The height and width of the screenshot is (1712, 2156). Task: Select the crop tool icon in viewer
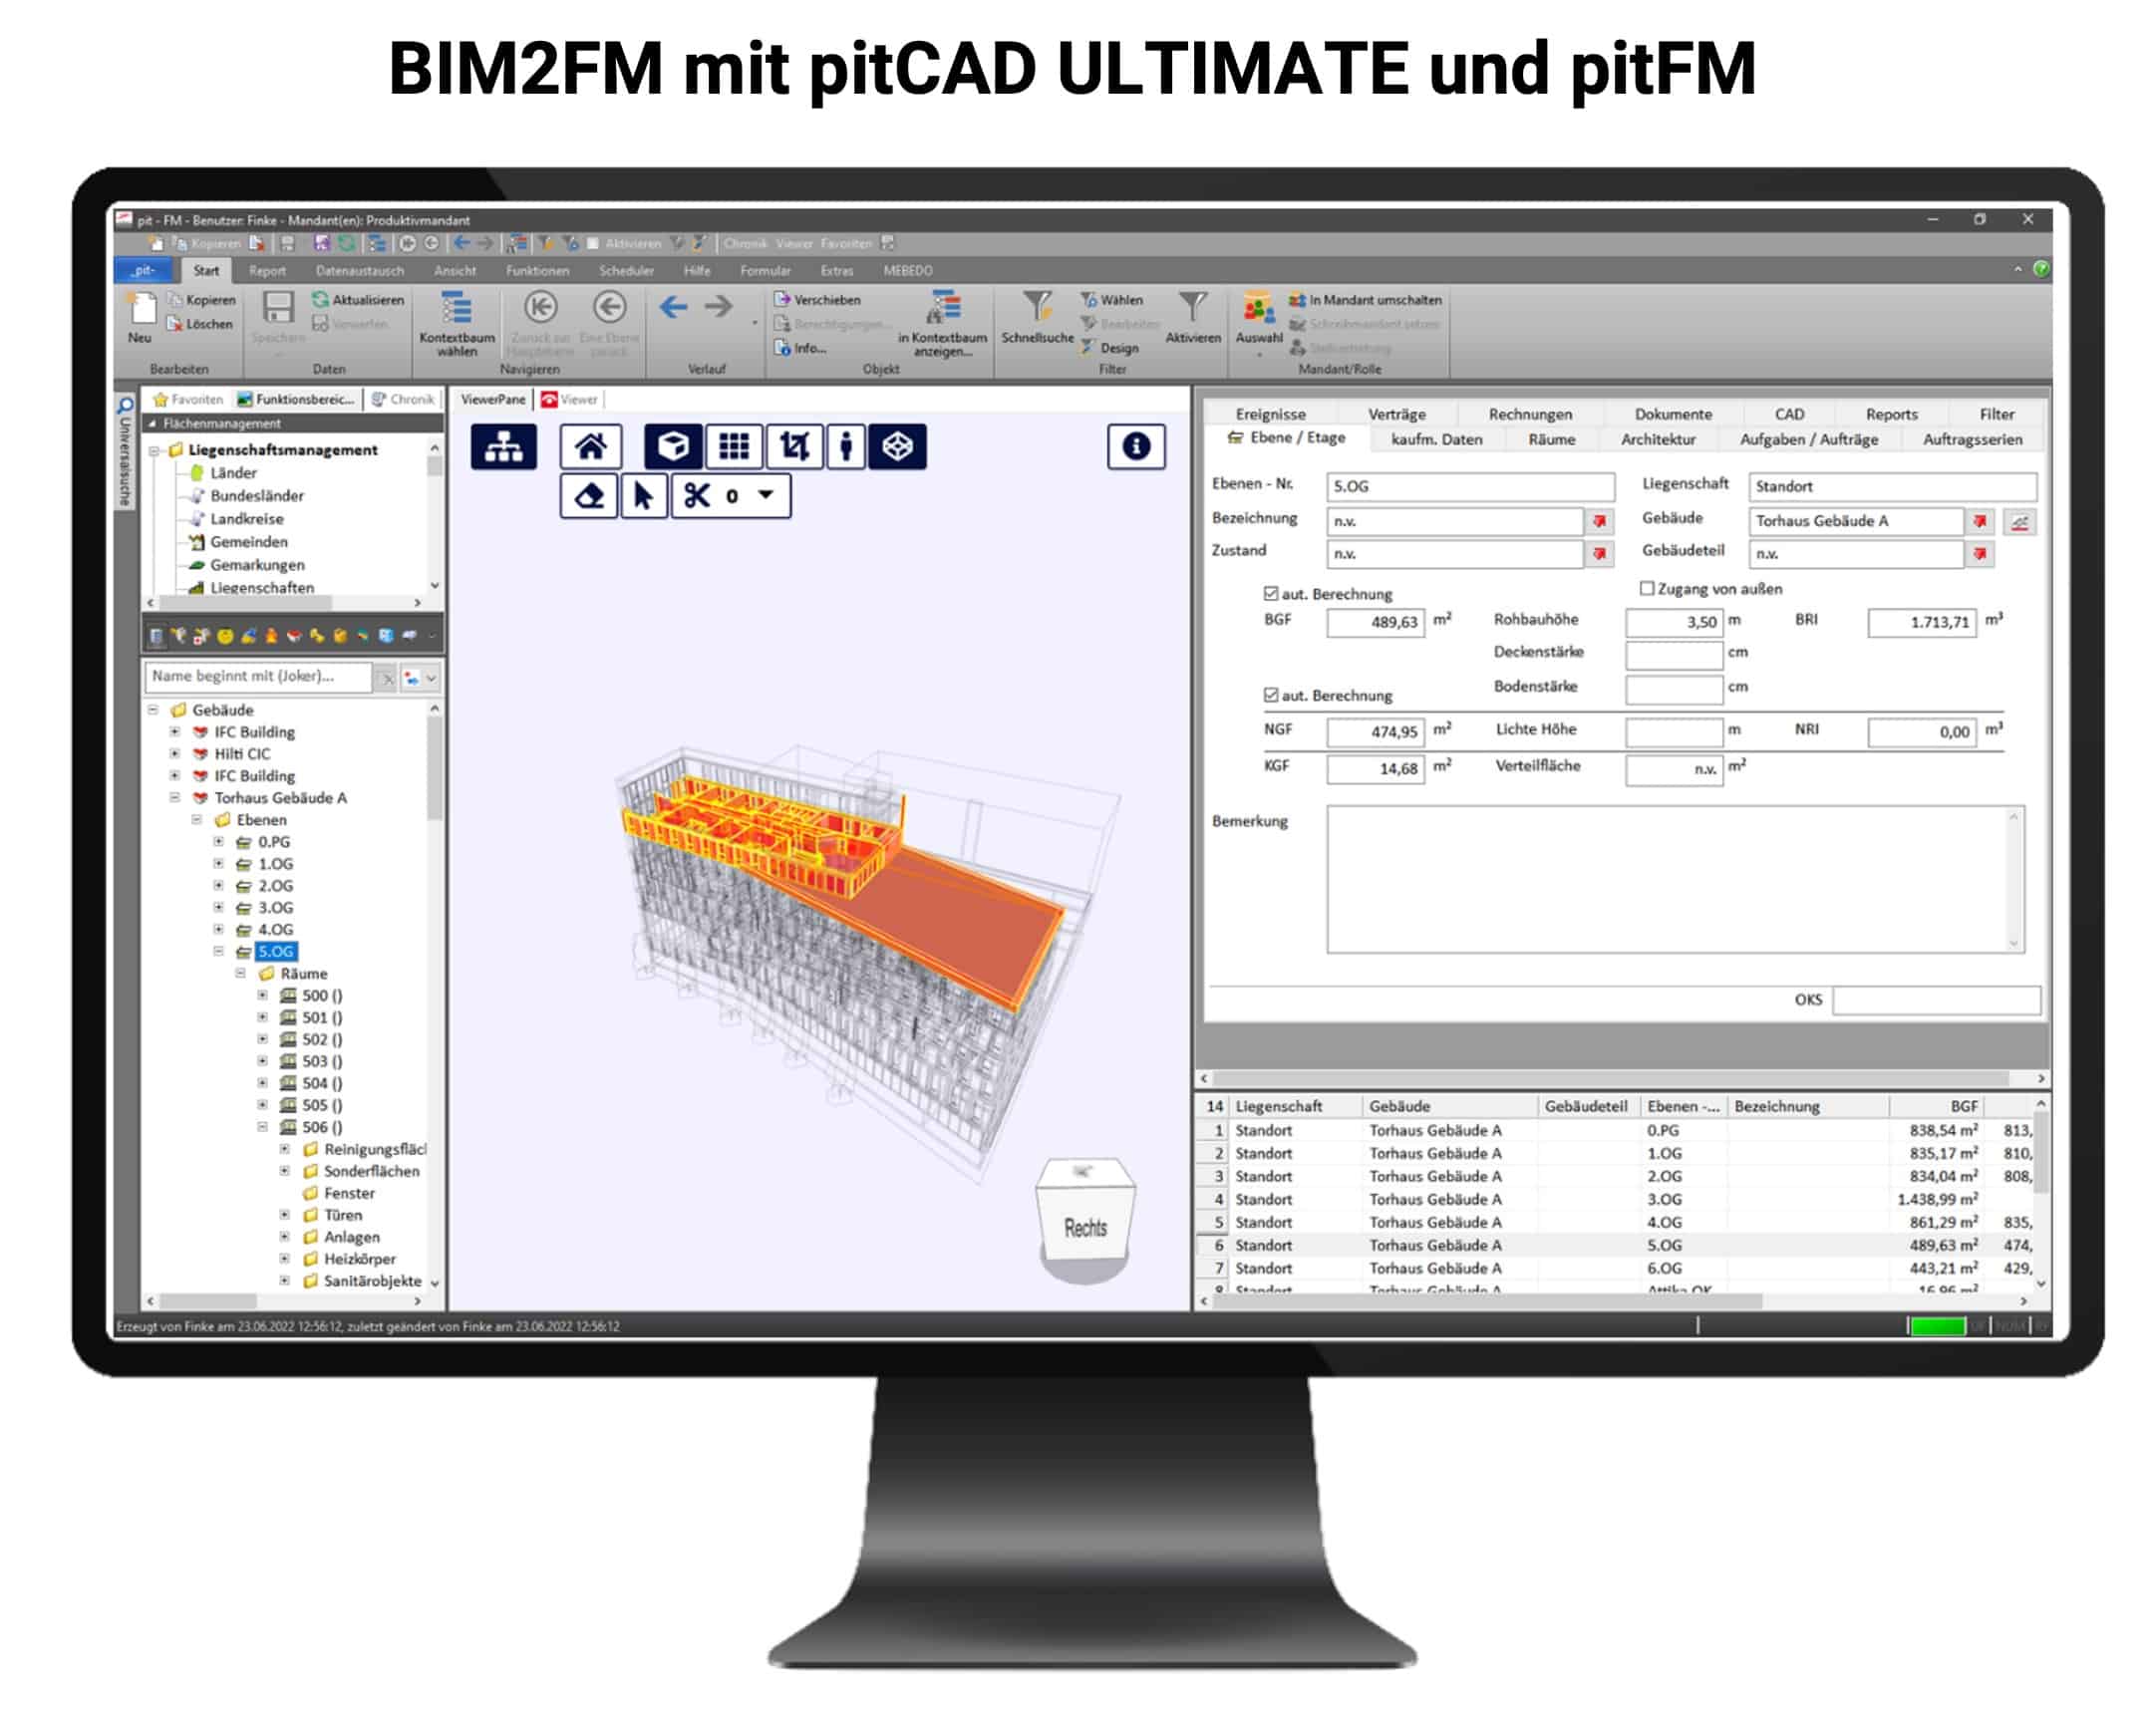point(794,446)
